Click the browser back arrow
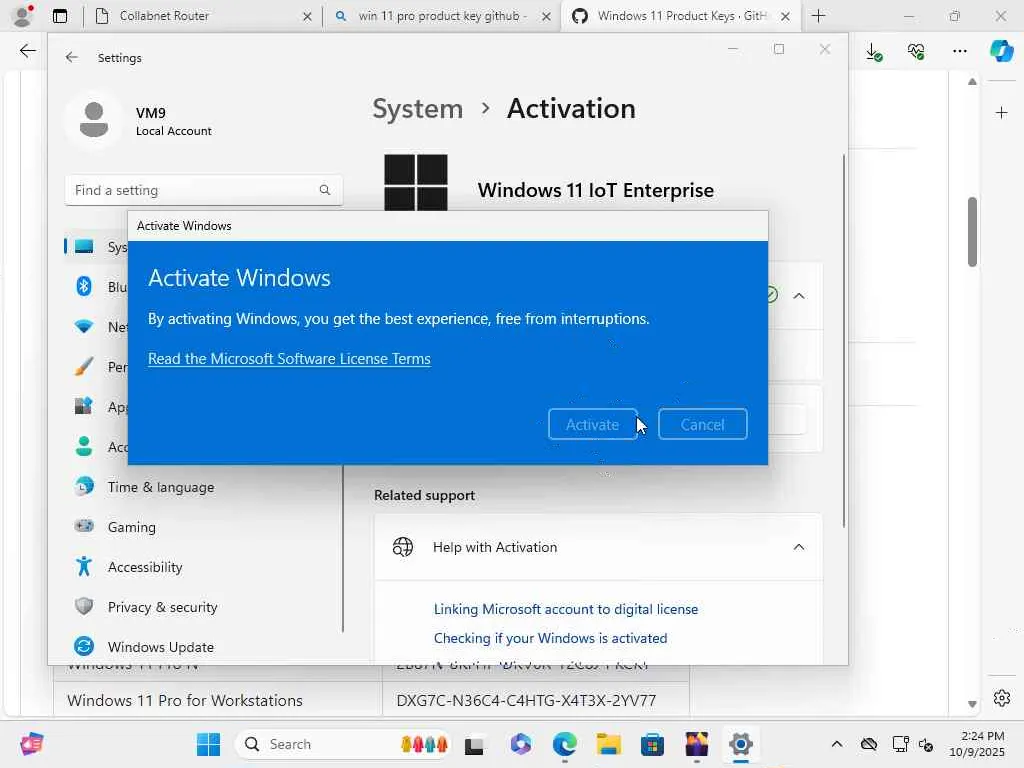Image resolution: width=1024 pixels, height=768 pixels. pyautogui.click(x=27, y=51)
